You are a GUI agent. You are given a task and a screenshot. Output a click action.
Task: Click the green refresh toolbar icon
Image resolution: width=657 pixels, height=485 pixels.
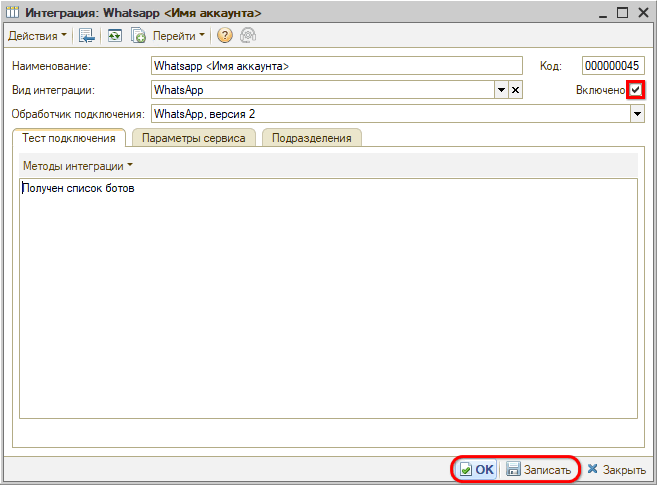pos(115,36)
